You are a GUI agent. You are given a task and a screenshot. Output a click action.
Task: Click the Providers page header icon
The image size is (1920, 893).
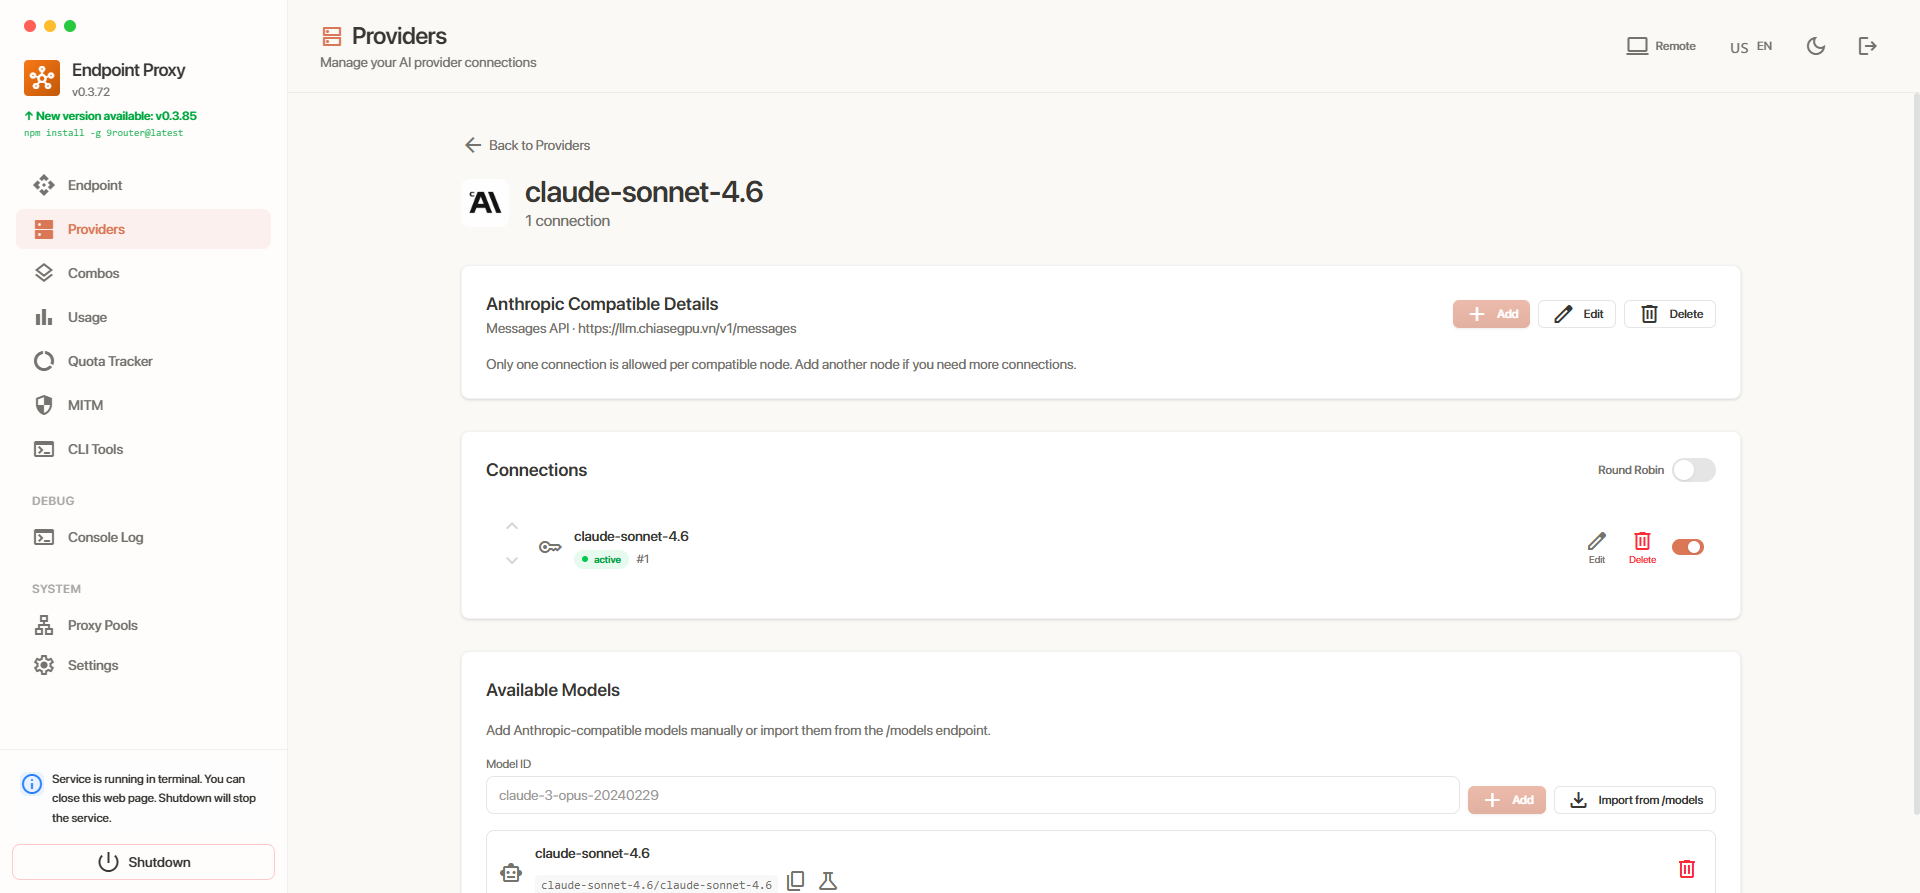tap(332, 37)
